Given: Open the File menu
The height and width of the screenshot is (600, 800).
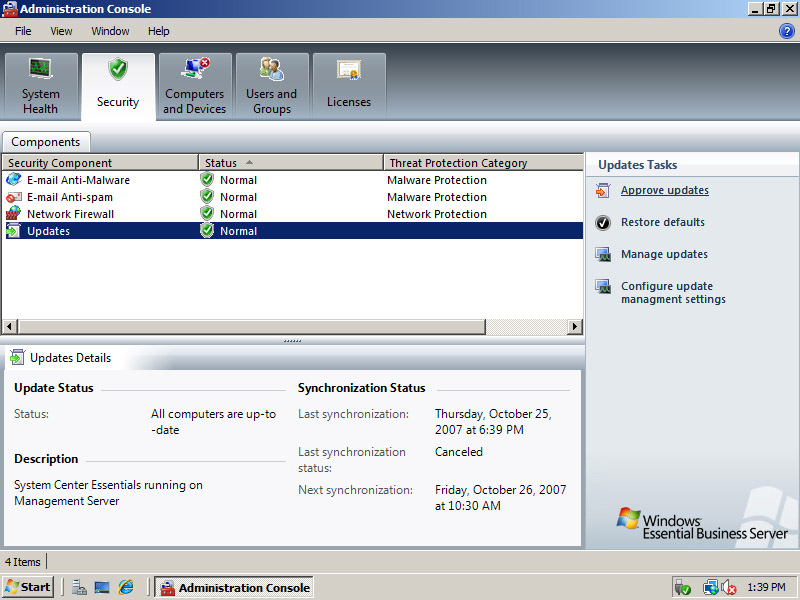Looking at the screenshot, I should 23,31.
